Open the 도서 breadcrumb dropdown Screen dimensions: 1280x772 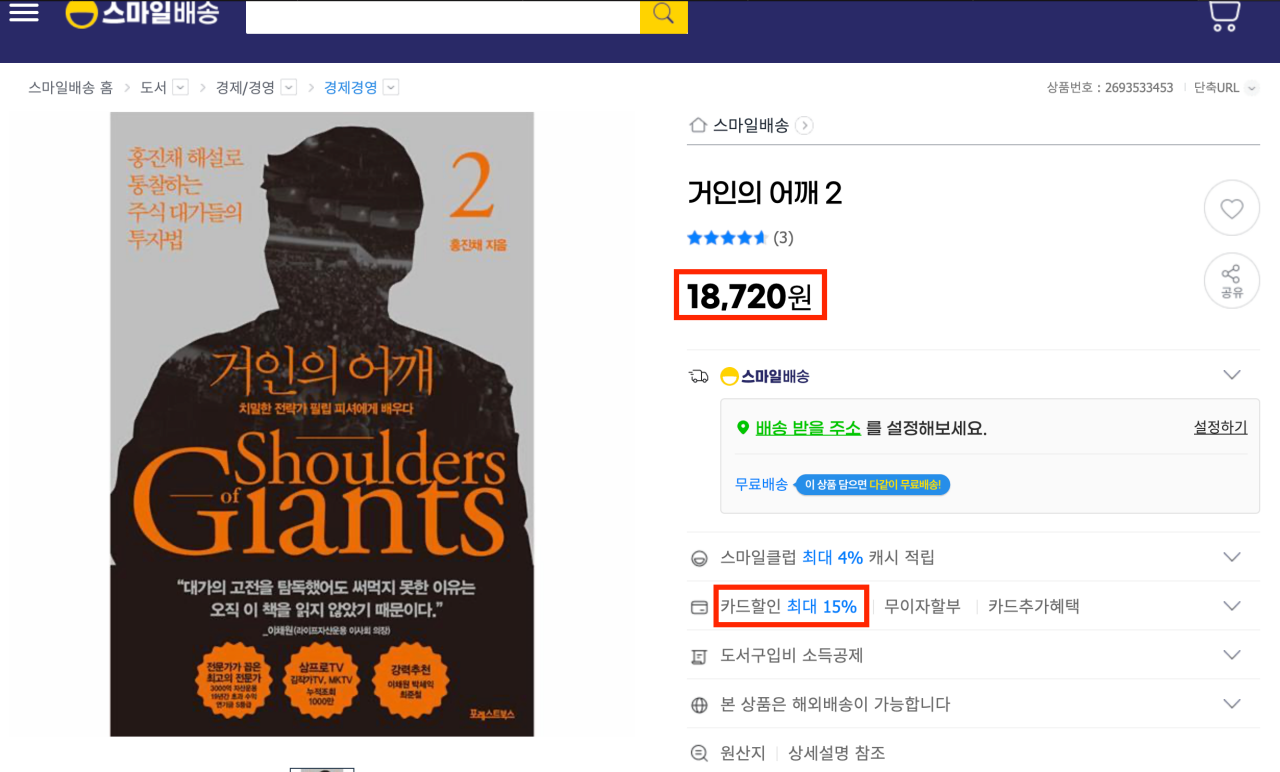pyautogui.click(x=180, y=88)
